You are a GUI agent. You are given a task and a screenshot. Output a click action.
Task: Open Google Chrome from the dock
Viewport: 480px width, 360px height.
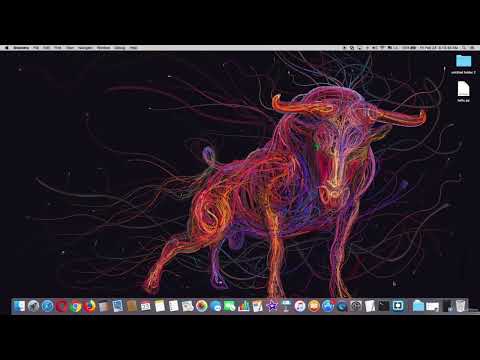(x=76, y=306)
